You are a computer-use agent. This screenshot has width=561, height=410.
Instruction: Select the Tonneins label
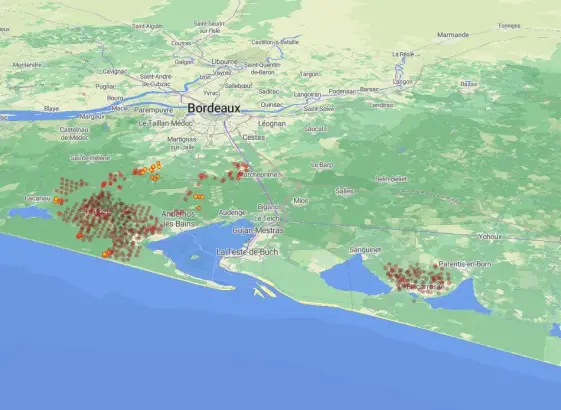coord(509,26)
